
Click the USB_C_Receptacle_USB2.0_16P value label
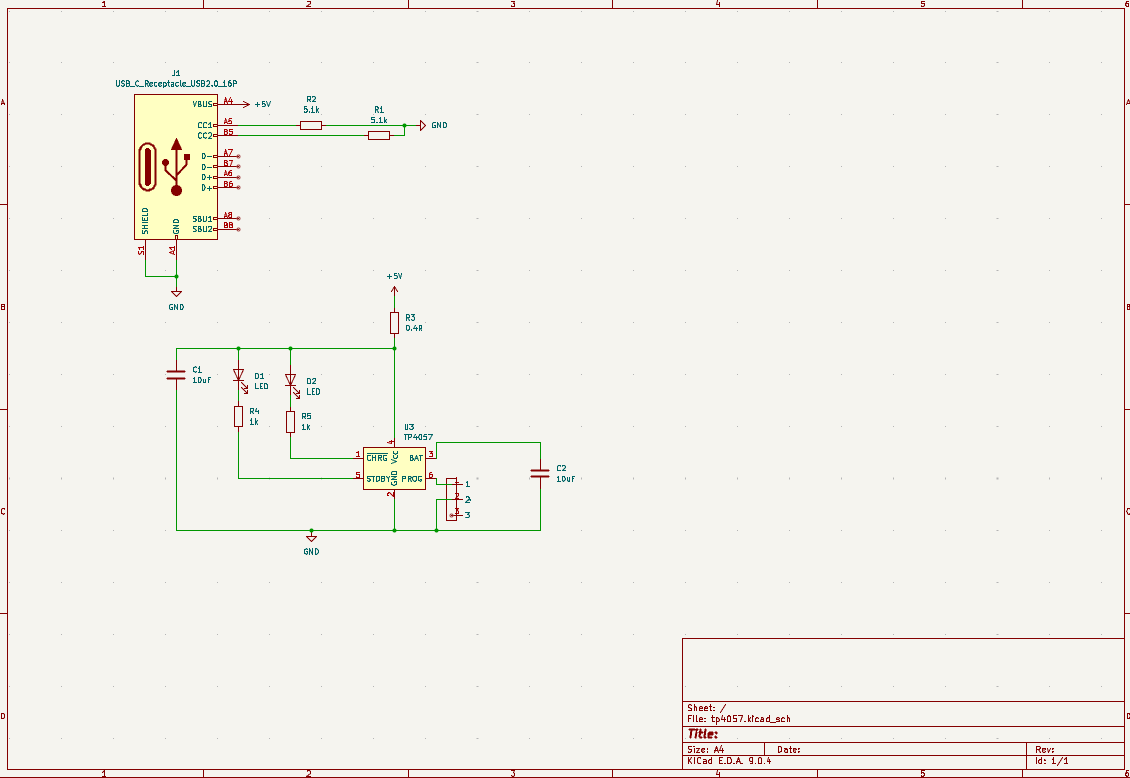[176, 84]
